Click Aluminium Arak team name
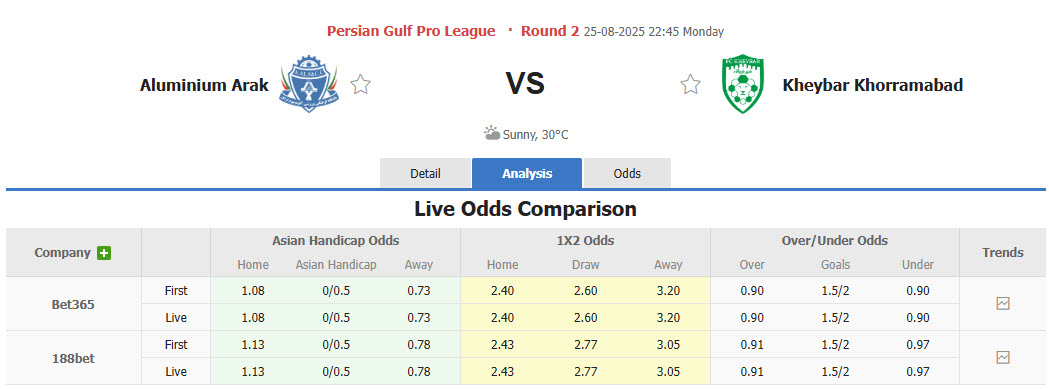This screenshot has height=389, width=1049. pos(204,85)
